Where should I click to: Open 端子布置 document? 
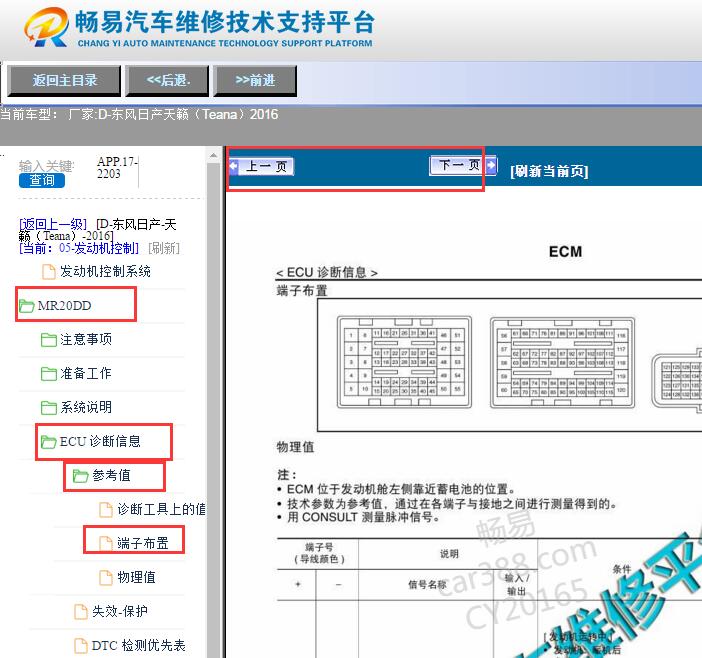pyautogui.click(x=143, y=543)
